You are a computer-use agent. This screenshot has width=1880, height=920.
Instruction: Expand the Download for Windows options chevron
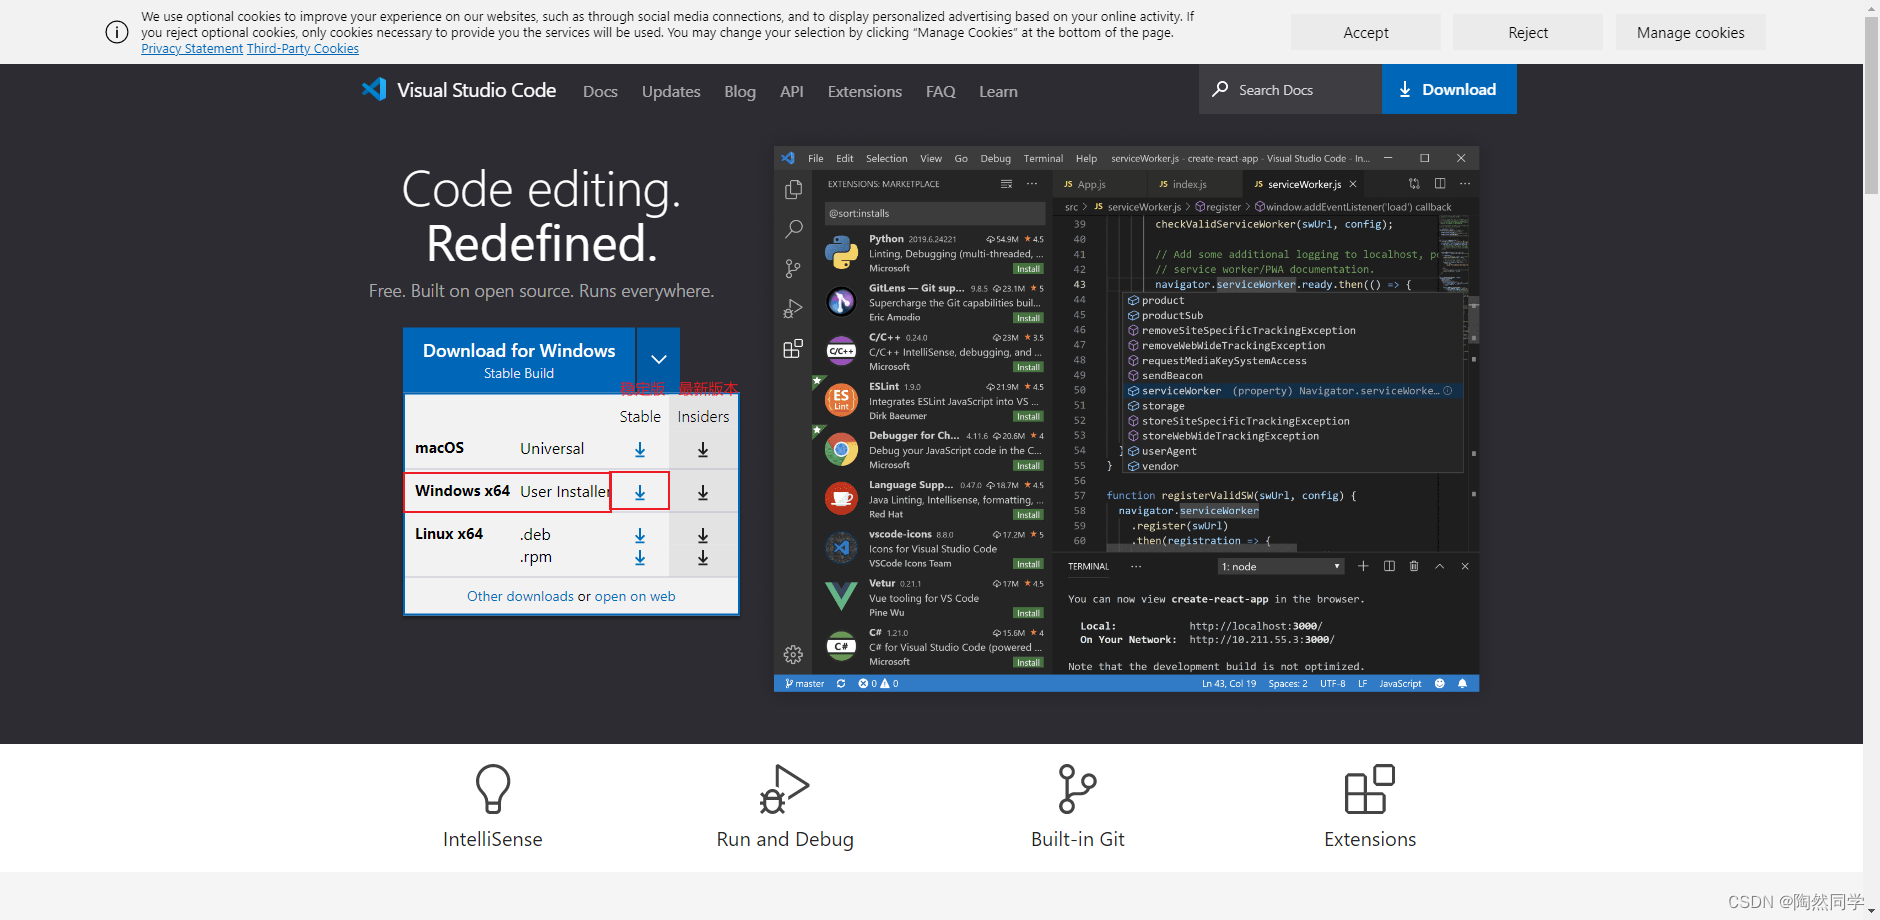coord(659,359)
